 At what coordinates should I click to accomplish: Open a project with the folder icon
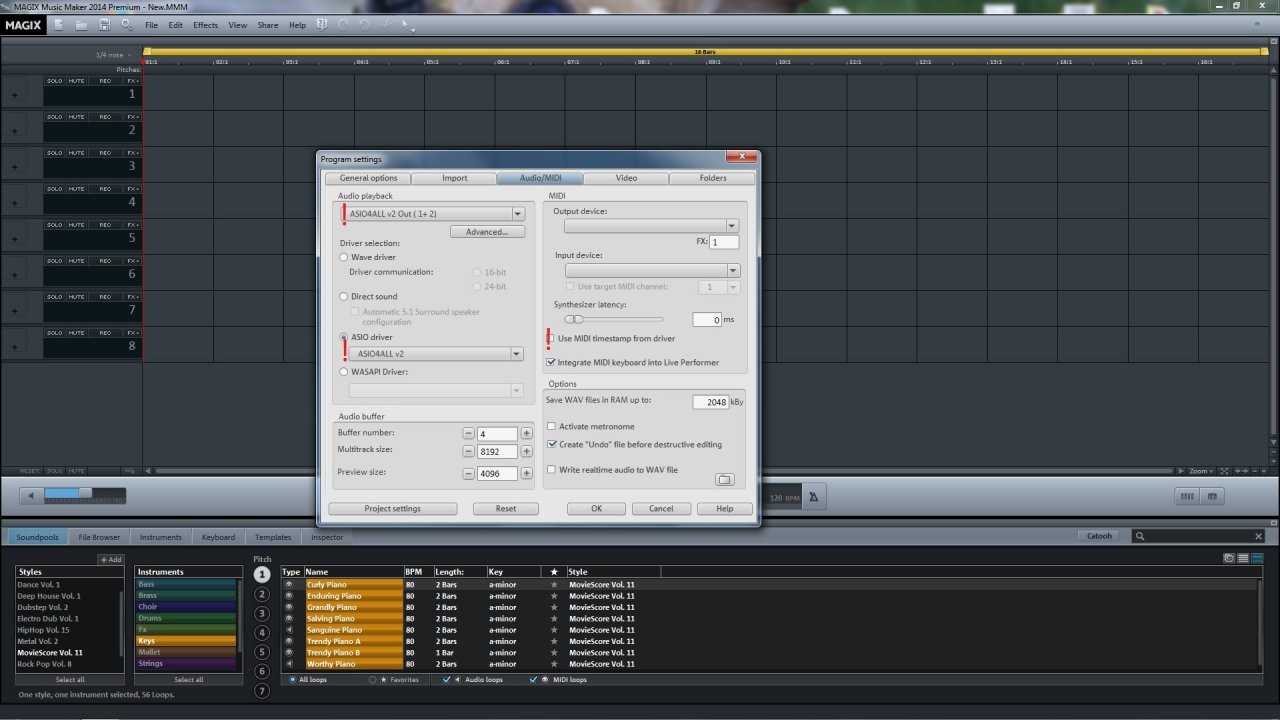pos(81,24)
